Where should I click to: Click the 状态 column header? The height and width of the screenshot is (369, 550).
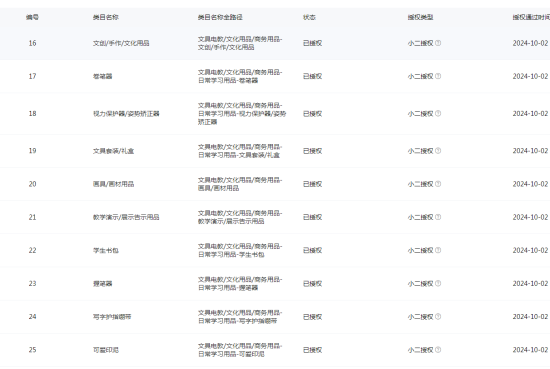[309, 17]
